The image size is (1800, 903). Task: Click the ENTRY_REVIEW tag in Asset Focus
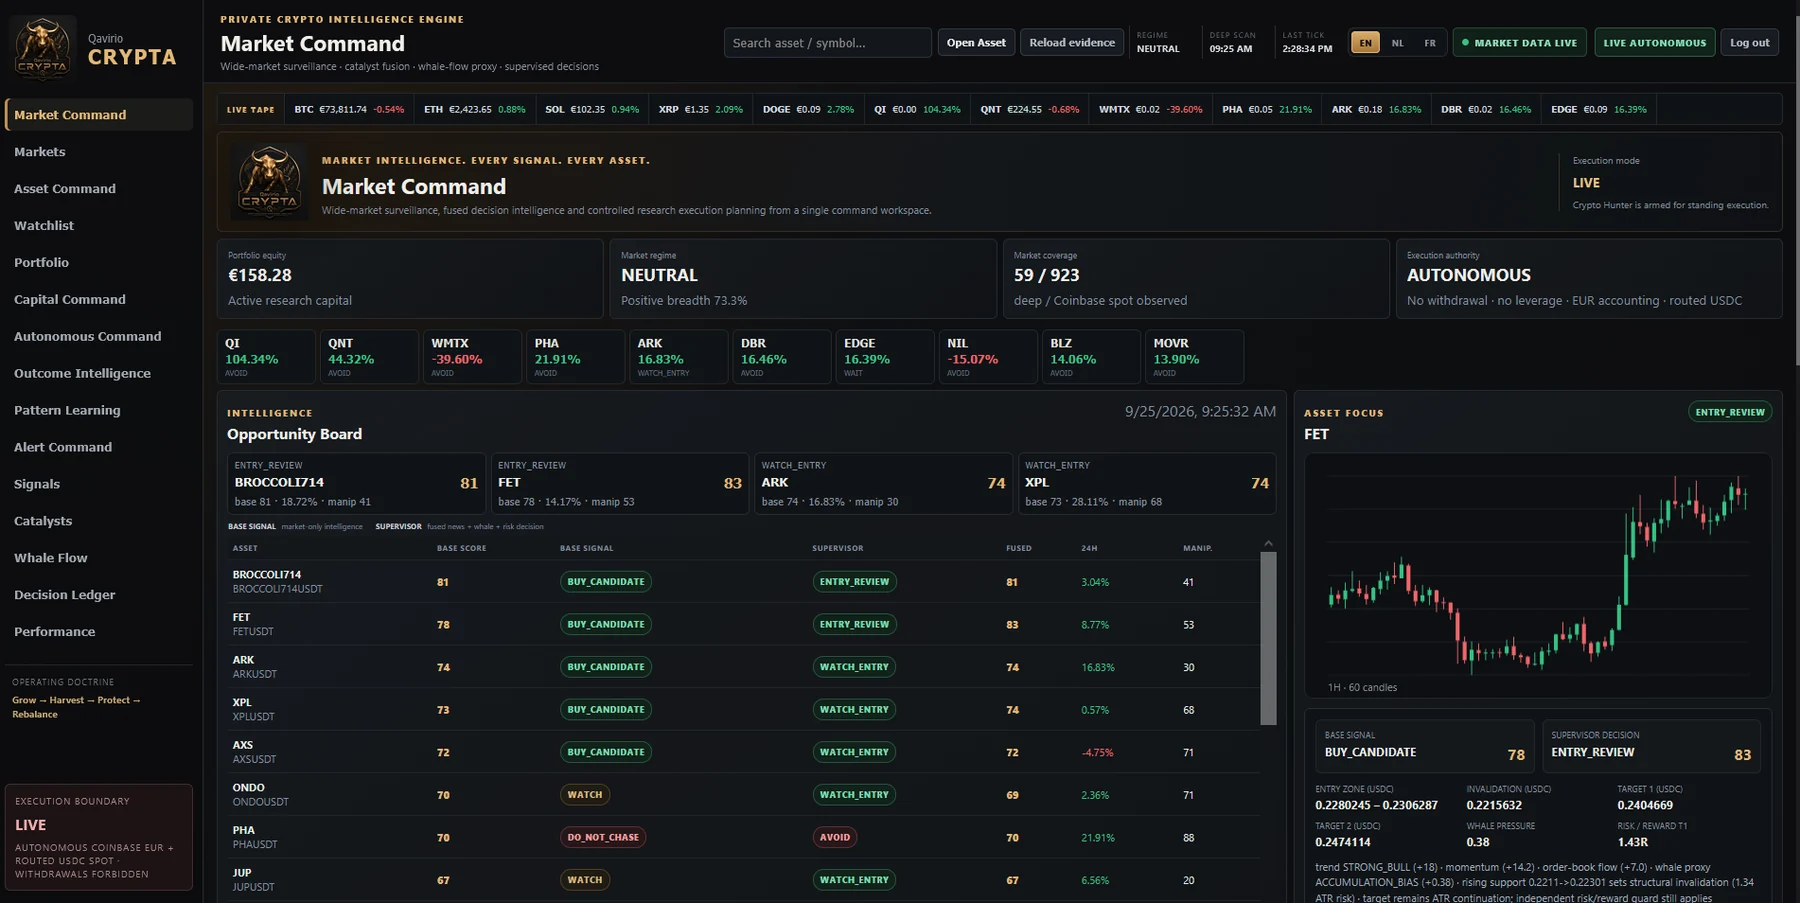coord(1730,412)
